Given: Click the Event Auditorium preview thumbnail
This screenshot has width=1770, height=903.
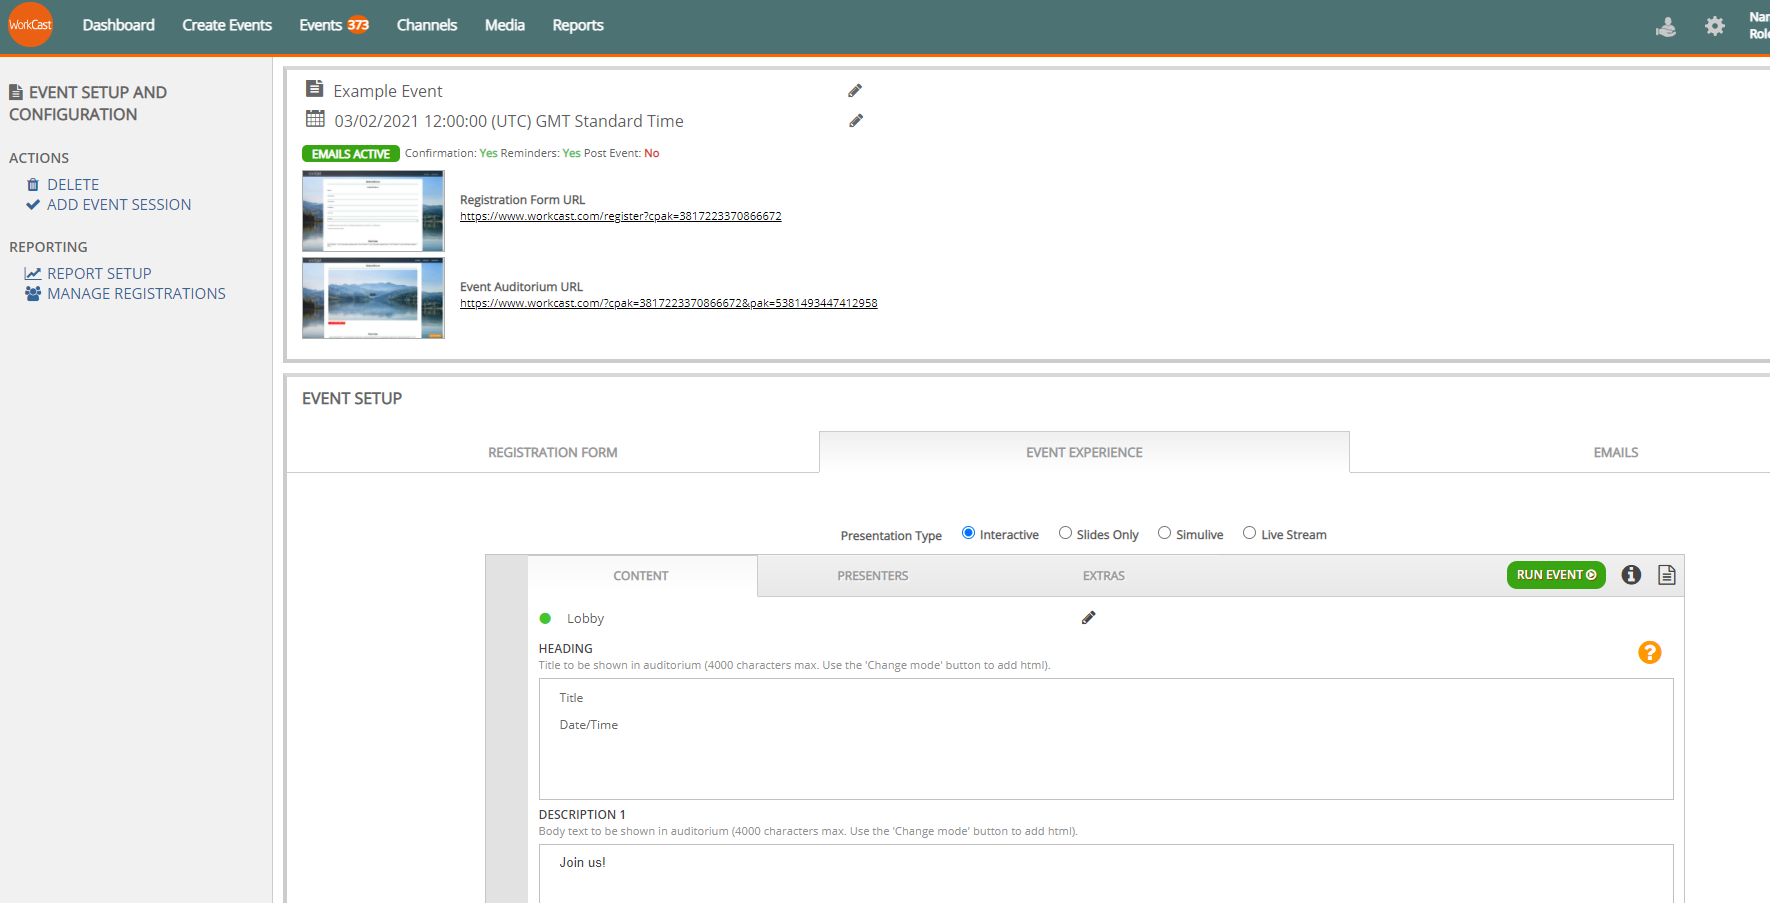Looking at the screenshot, I should [373, 298].
